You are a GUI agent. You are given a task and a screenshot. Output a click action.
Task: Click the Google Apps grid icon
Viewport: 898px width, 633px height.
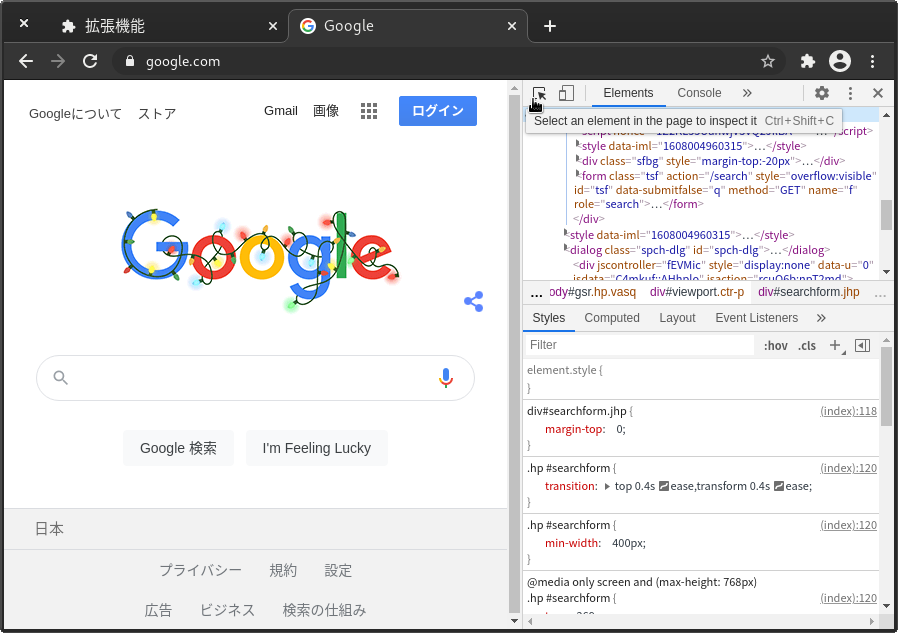click(x=369, y=110)
